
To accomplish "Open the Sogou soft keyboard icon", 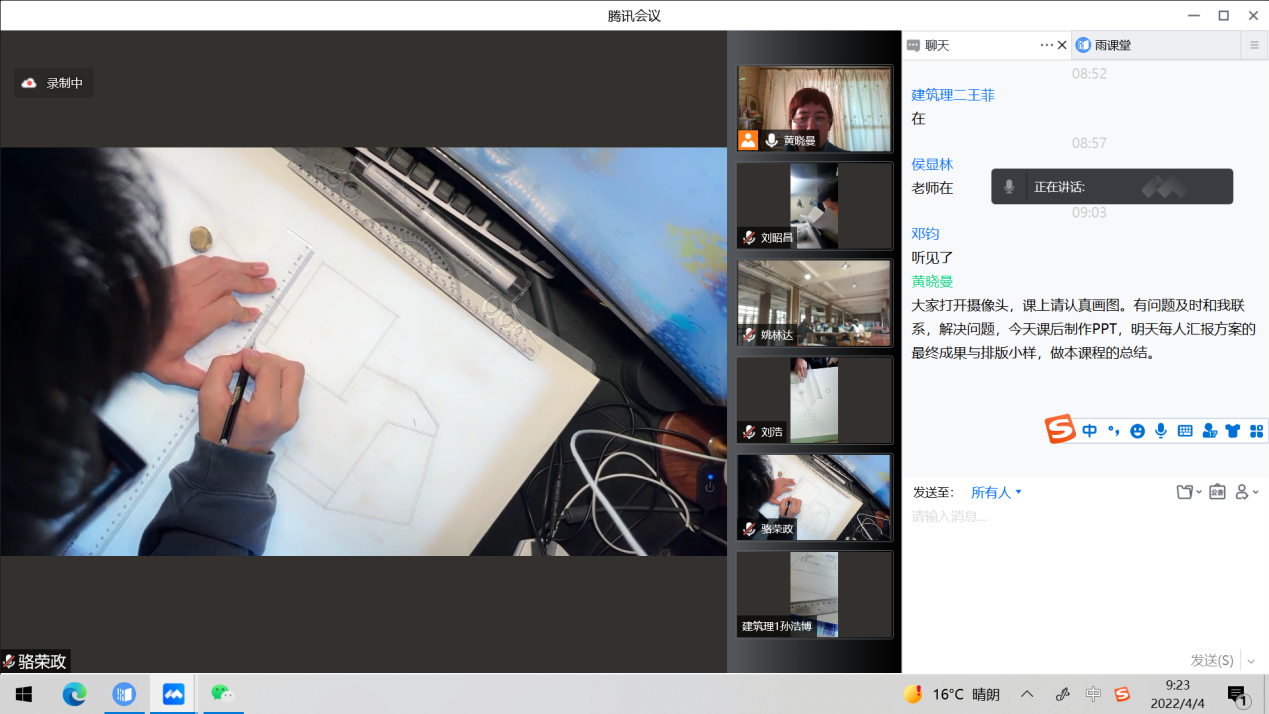I will tap(1185, 431).
